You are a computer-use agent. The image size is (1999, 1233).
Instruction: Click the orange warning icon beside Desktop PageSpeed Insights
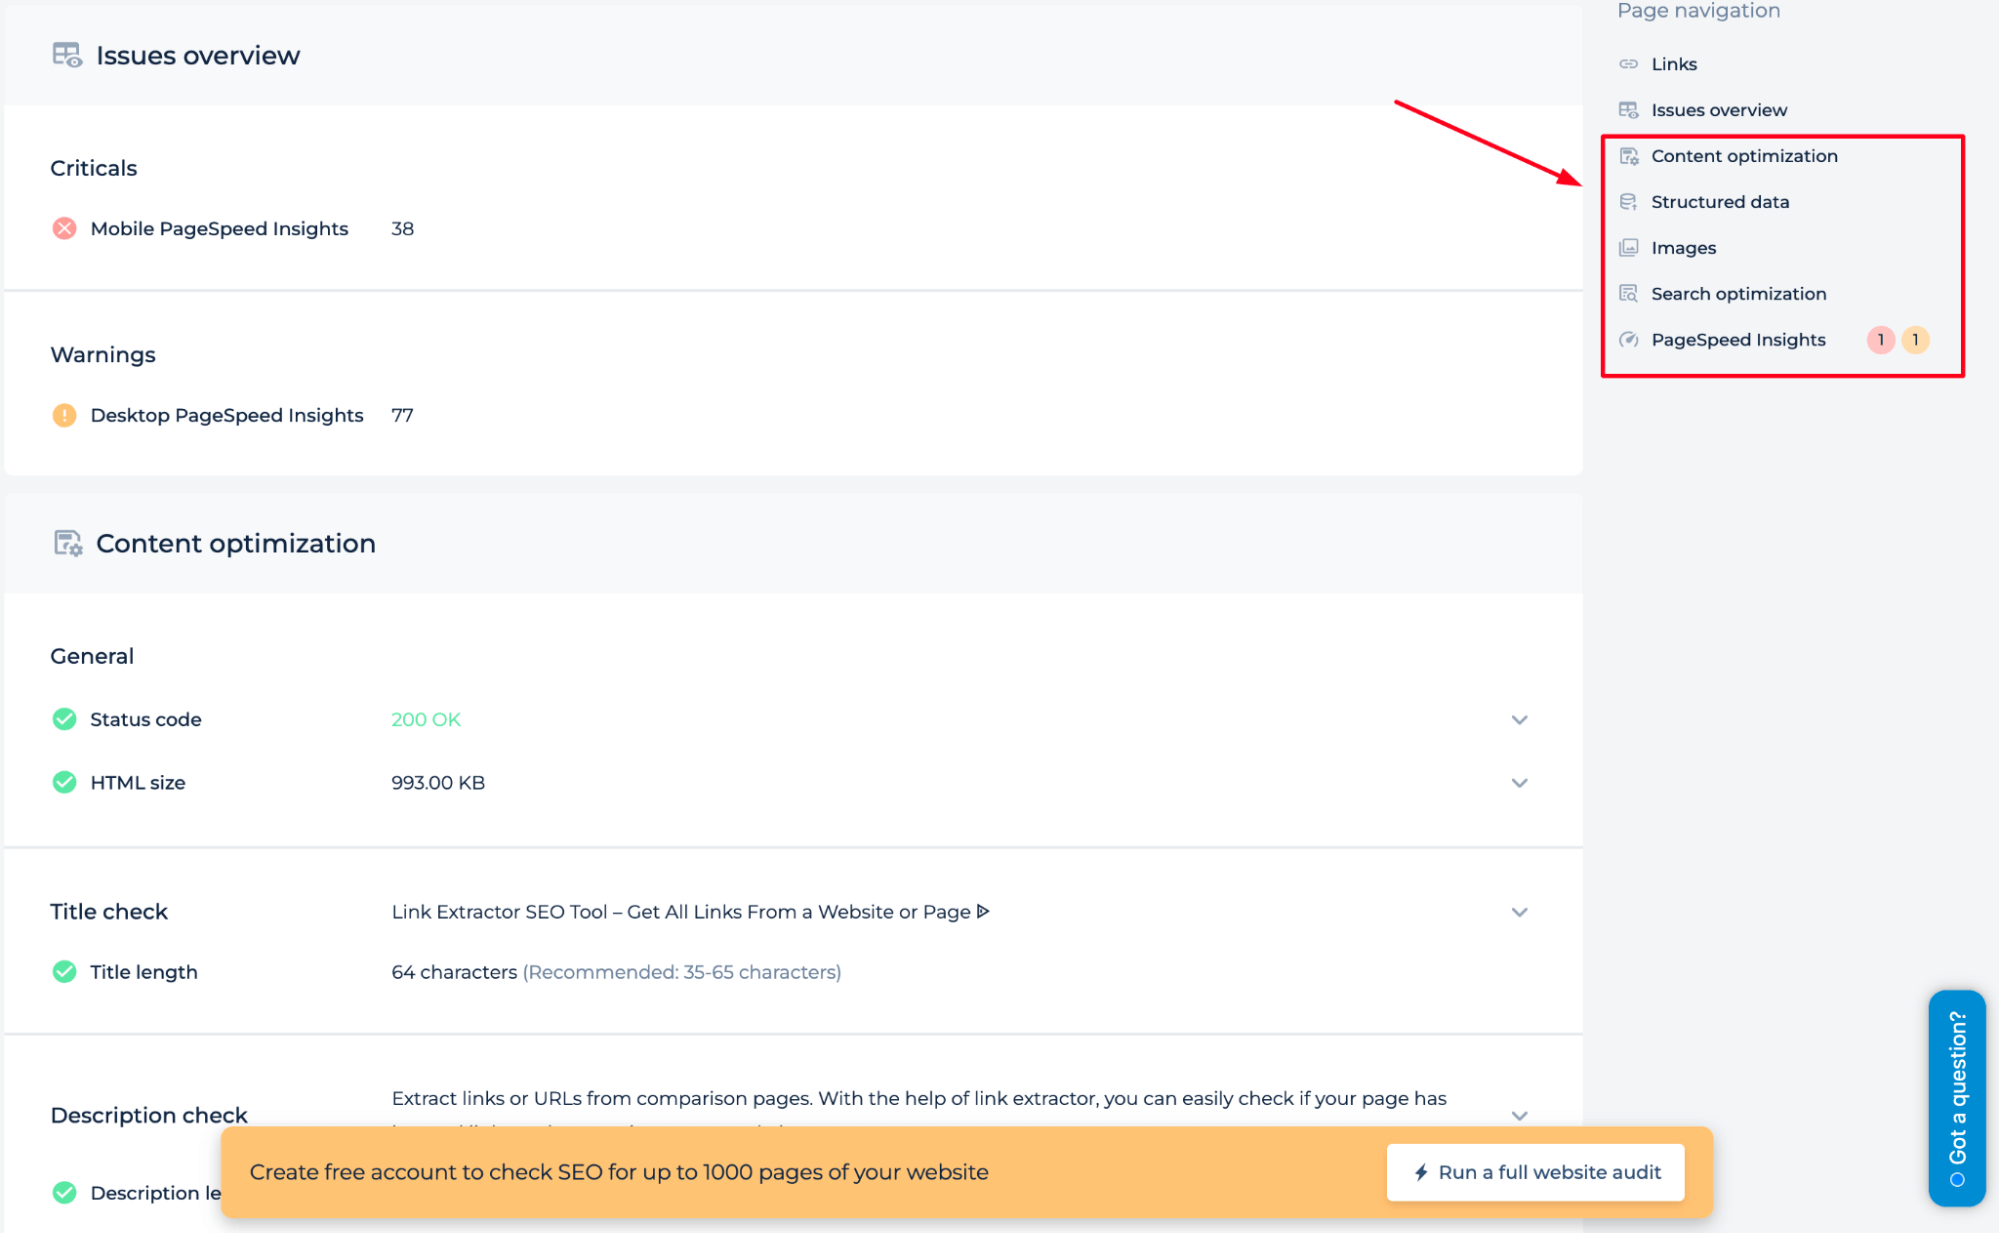click(x=64, y=415)
